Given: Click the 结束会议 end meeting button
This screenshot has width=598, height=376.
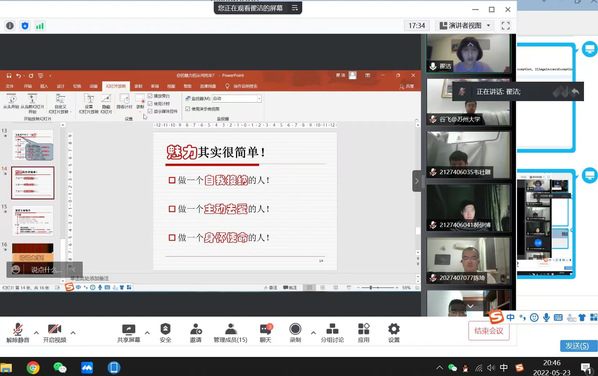Looking at the screenshot, I should coord(489,331).
